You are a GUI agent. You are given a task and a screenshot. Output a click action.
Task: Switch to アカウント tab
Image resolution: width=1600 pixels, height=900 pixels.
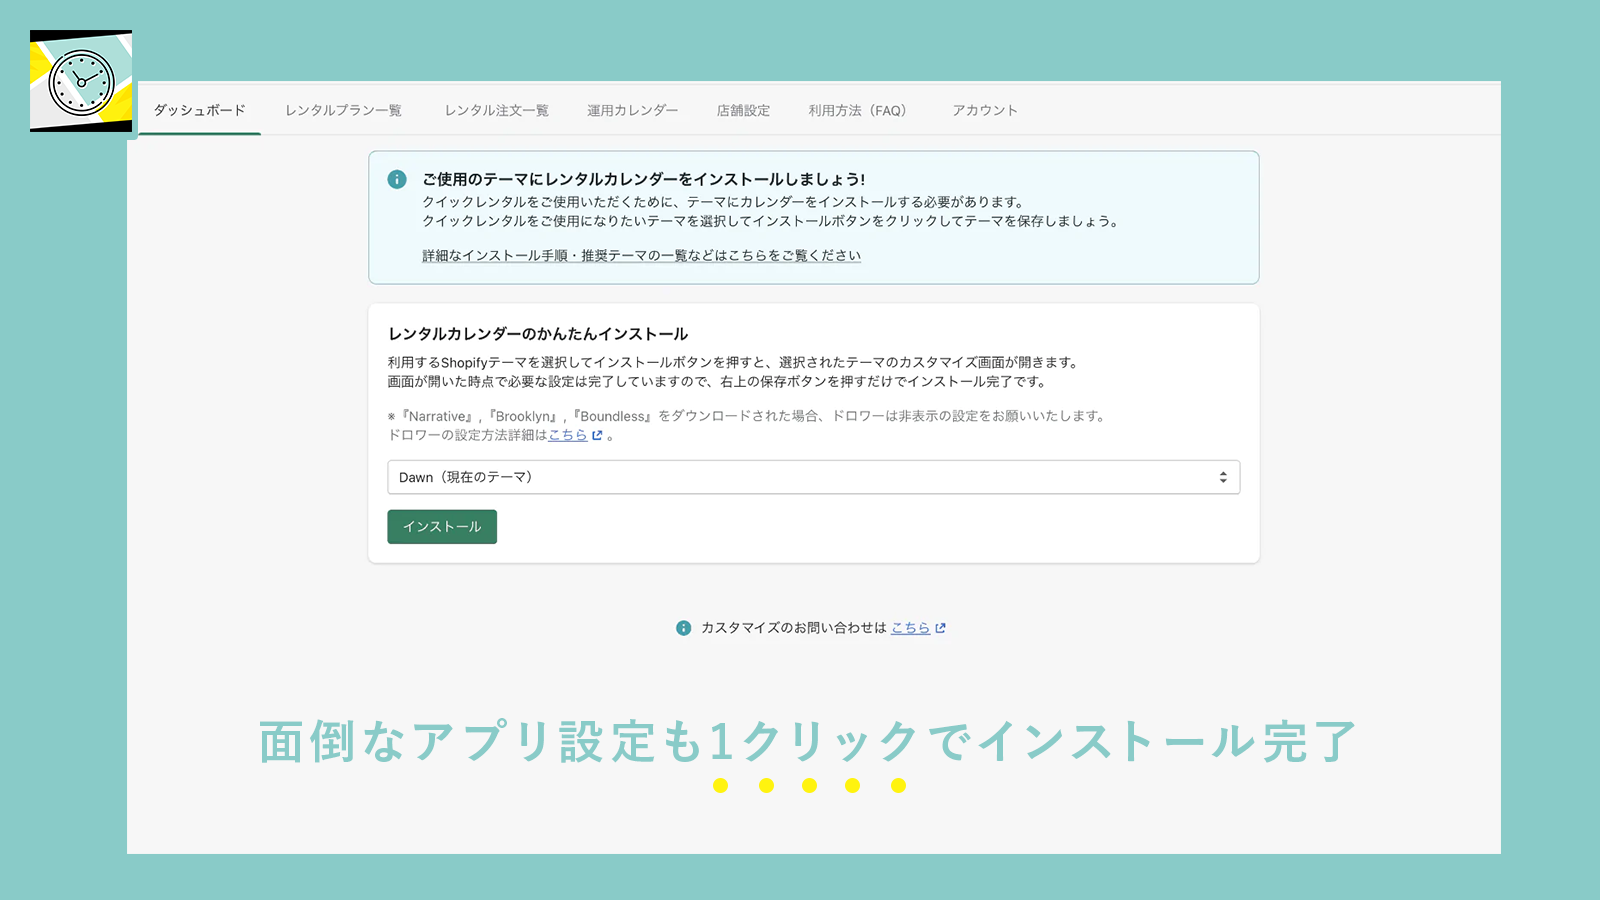pos(984,110)
